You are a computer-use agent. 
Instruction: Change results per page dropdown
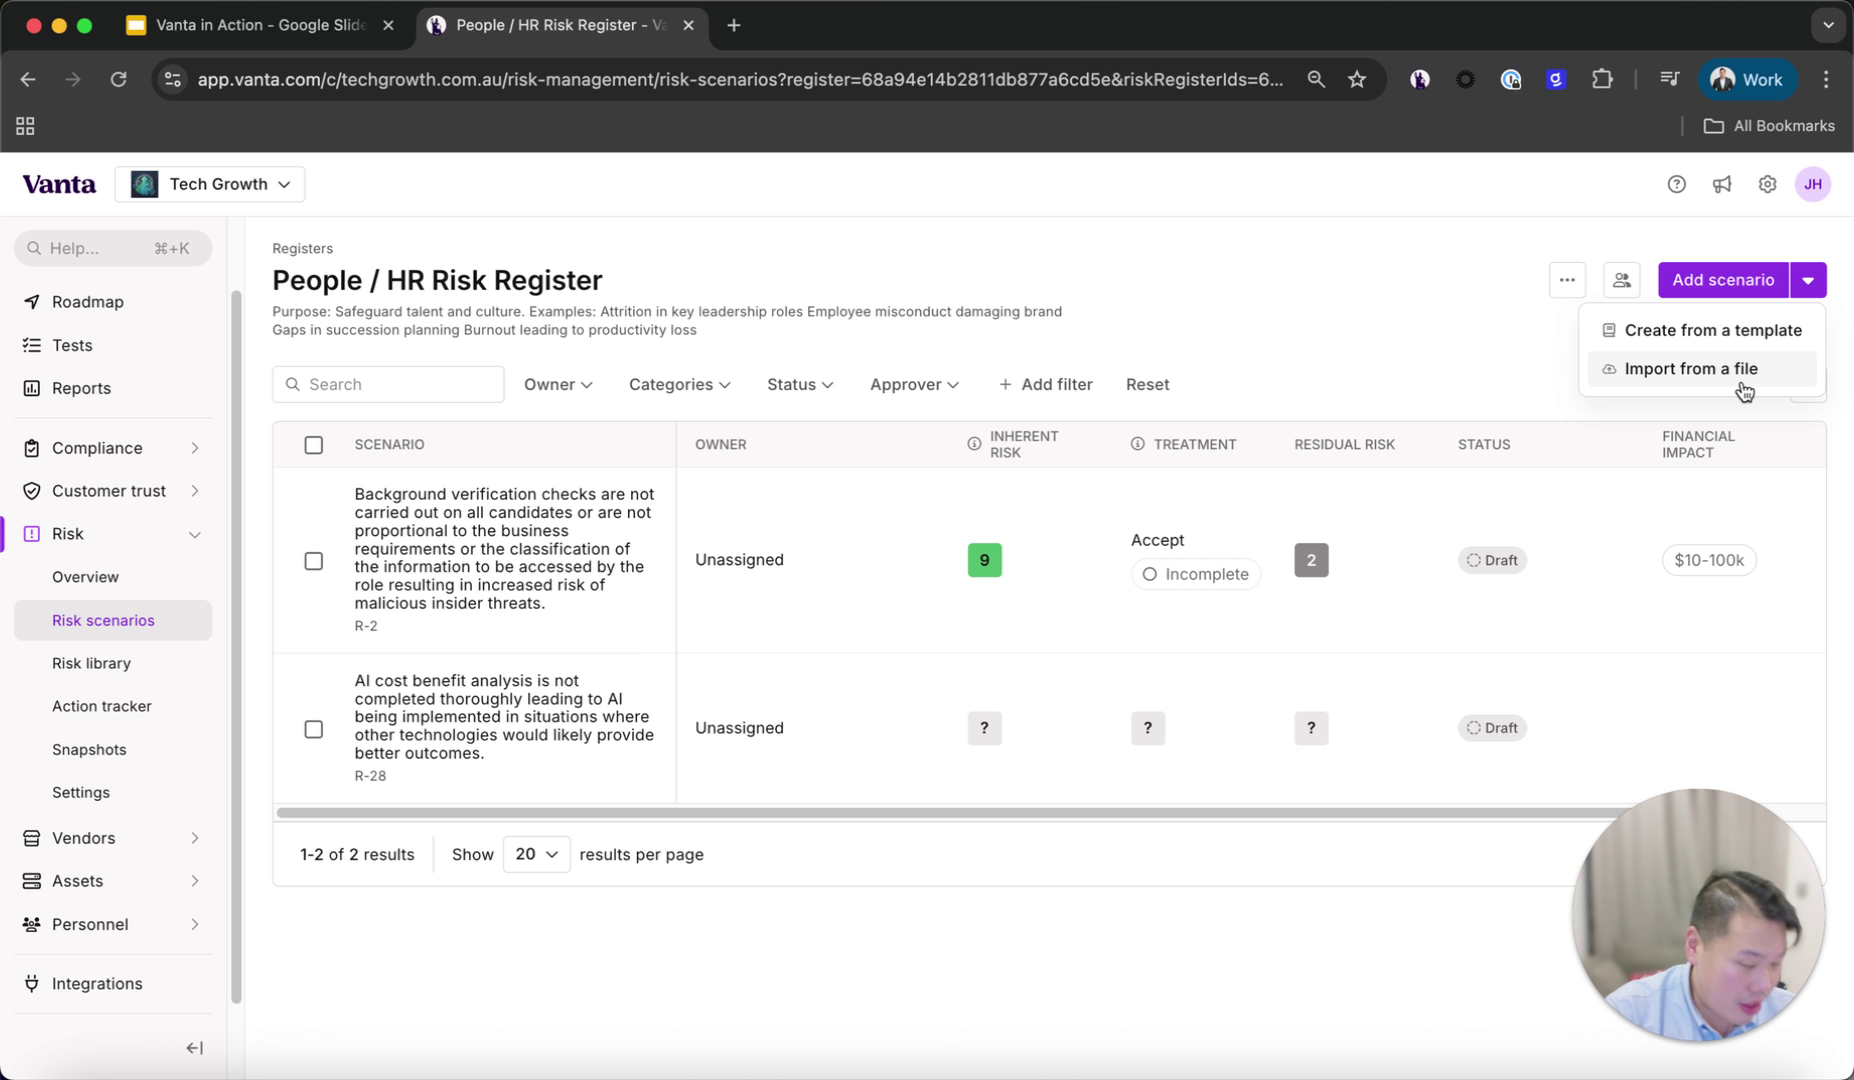pyautogui.click(x=536, y=854)
